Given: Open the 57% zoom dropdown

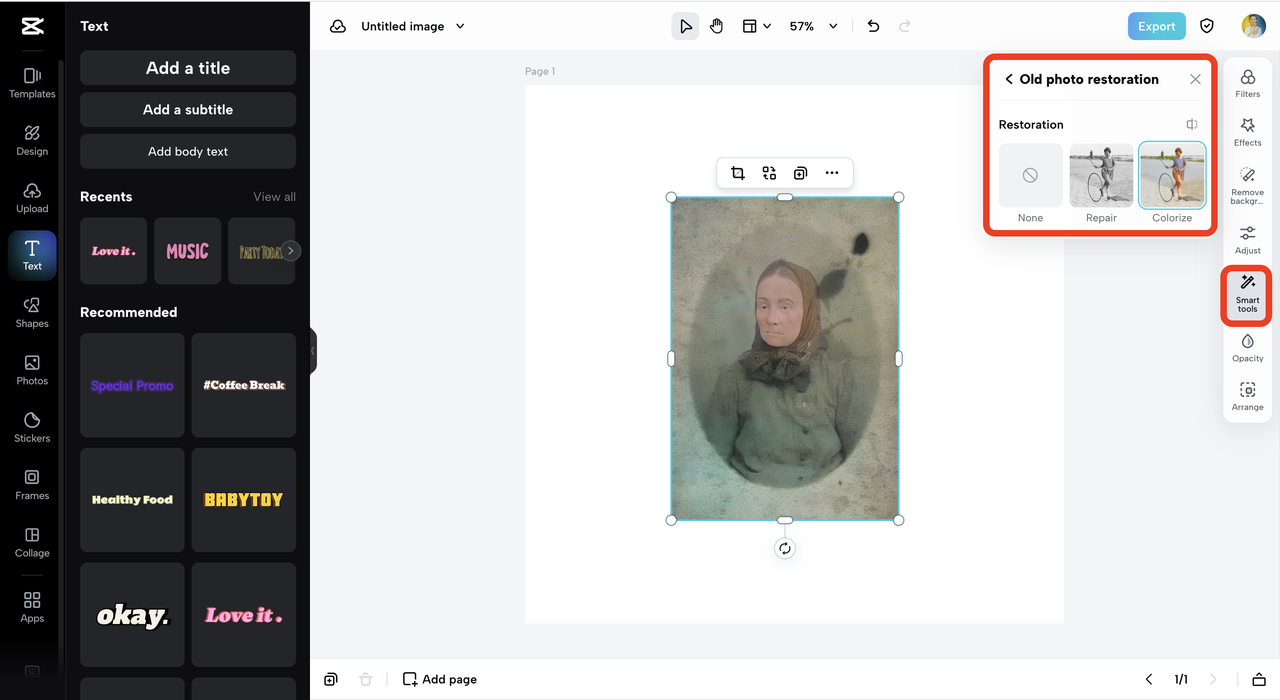Looking at the screenshot, I should [x=813, y=26].
